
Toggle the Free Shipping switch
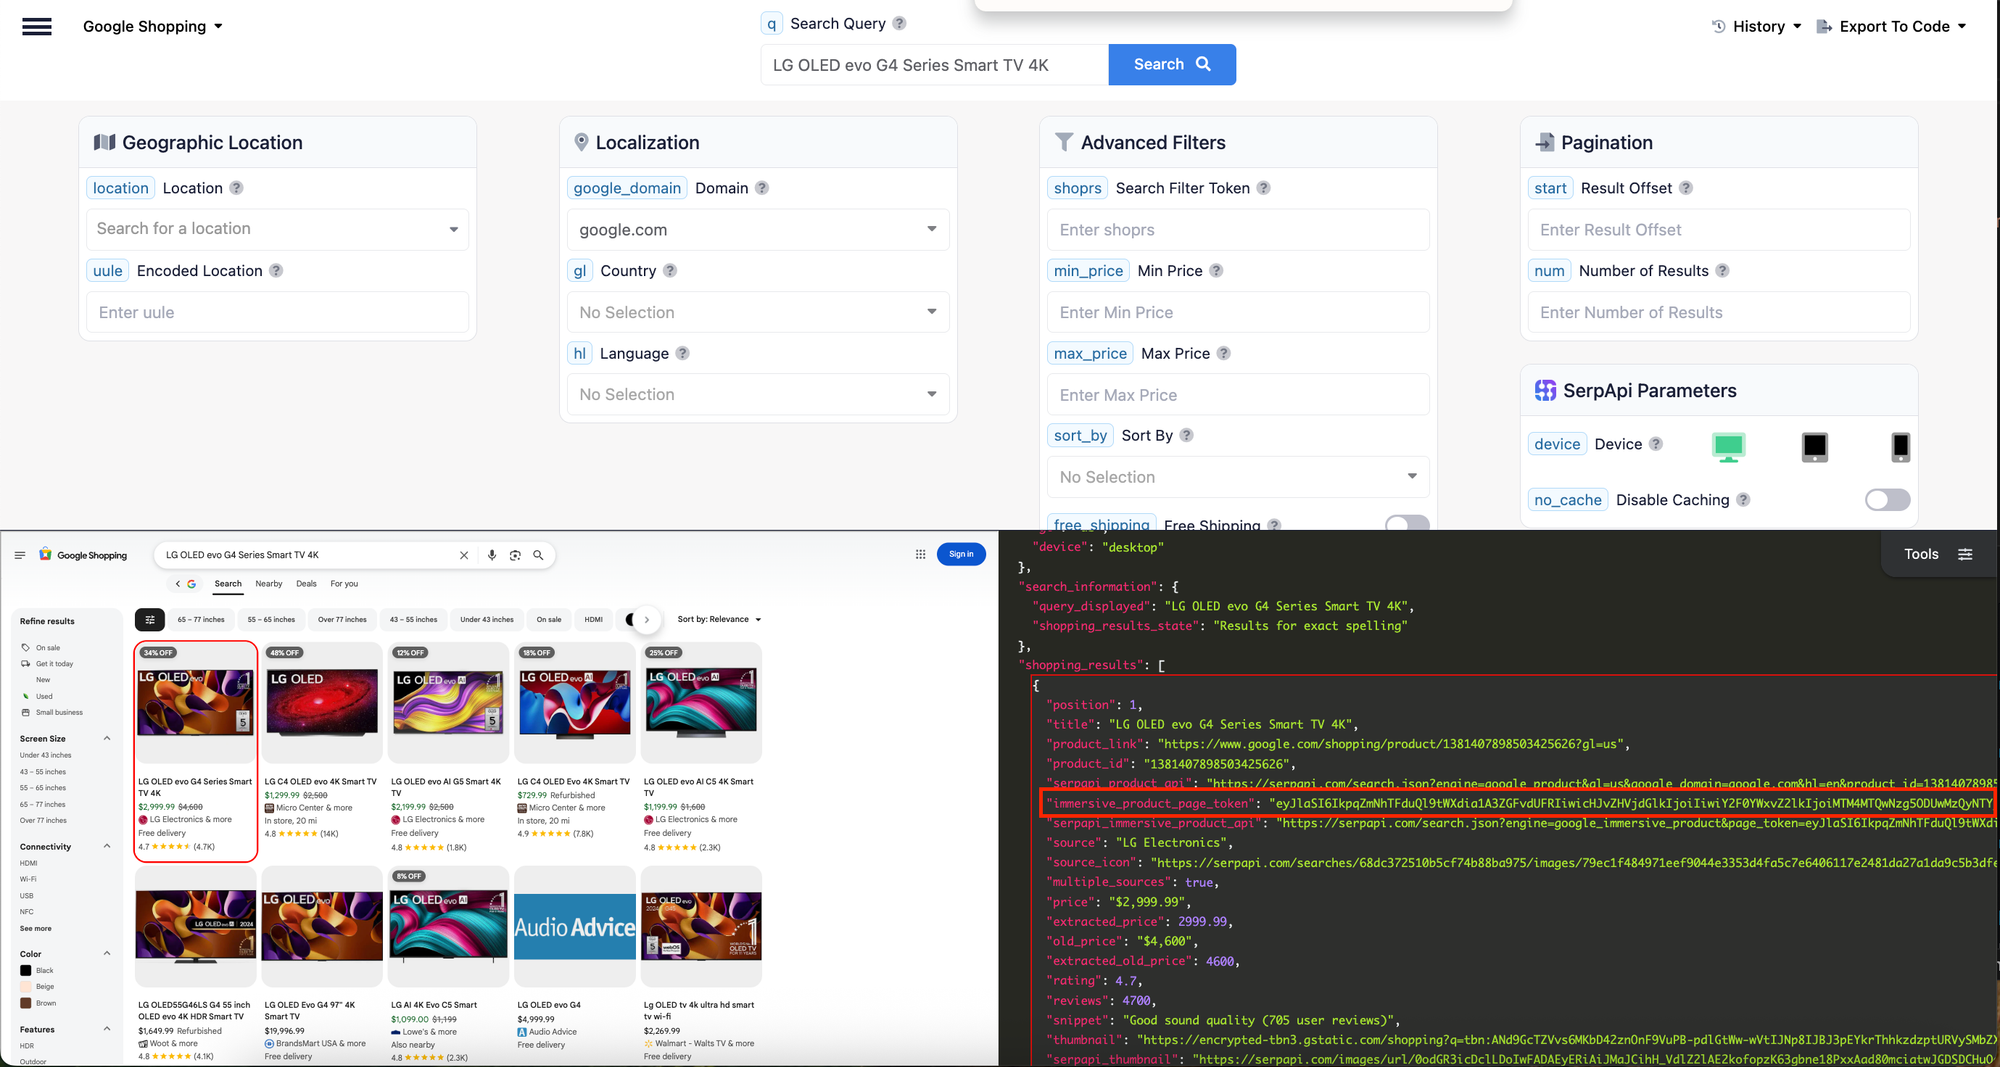(1407, 523)
